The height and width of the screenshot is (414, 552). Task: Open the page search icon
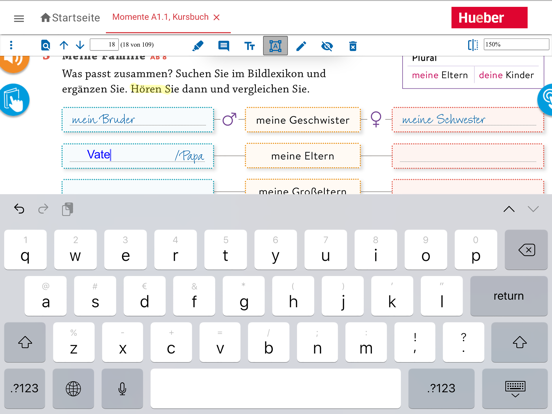coord(45,45)
